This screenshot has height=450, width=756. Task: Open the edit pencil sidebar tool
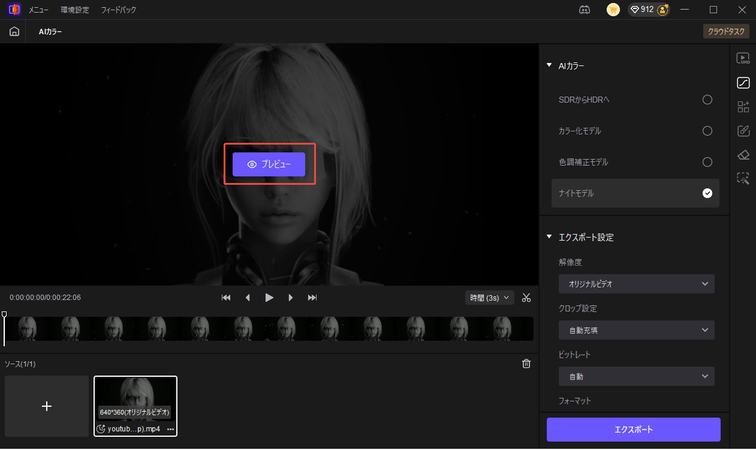[x=743, y=131]
